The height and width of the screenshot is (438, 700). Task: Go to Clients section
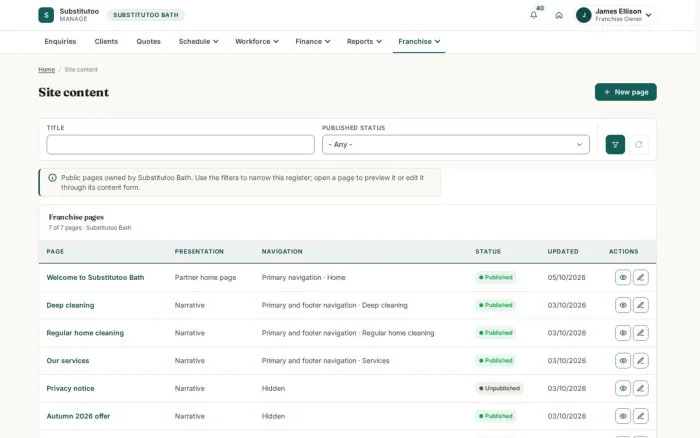click(x=106, y=42)
